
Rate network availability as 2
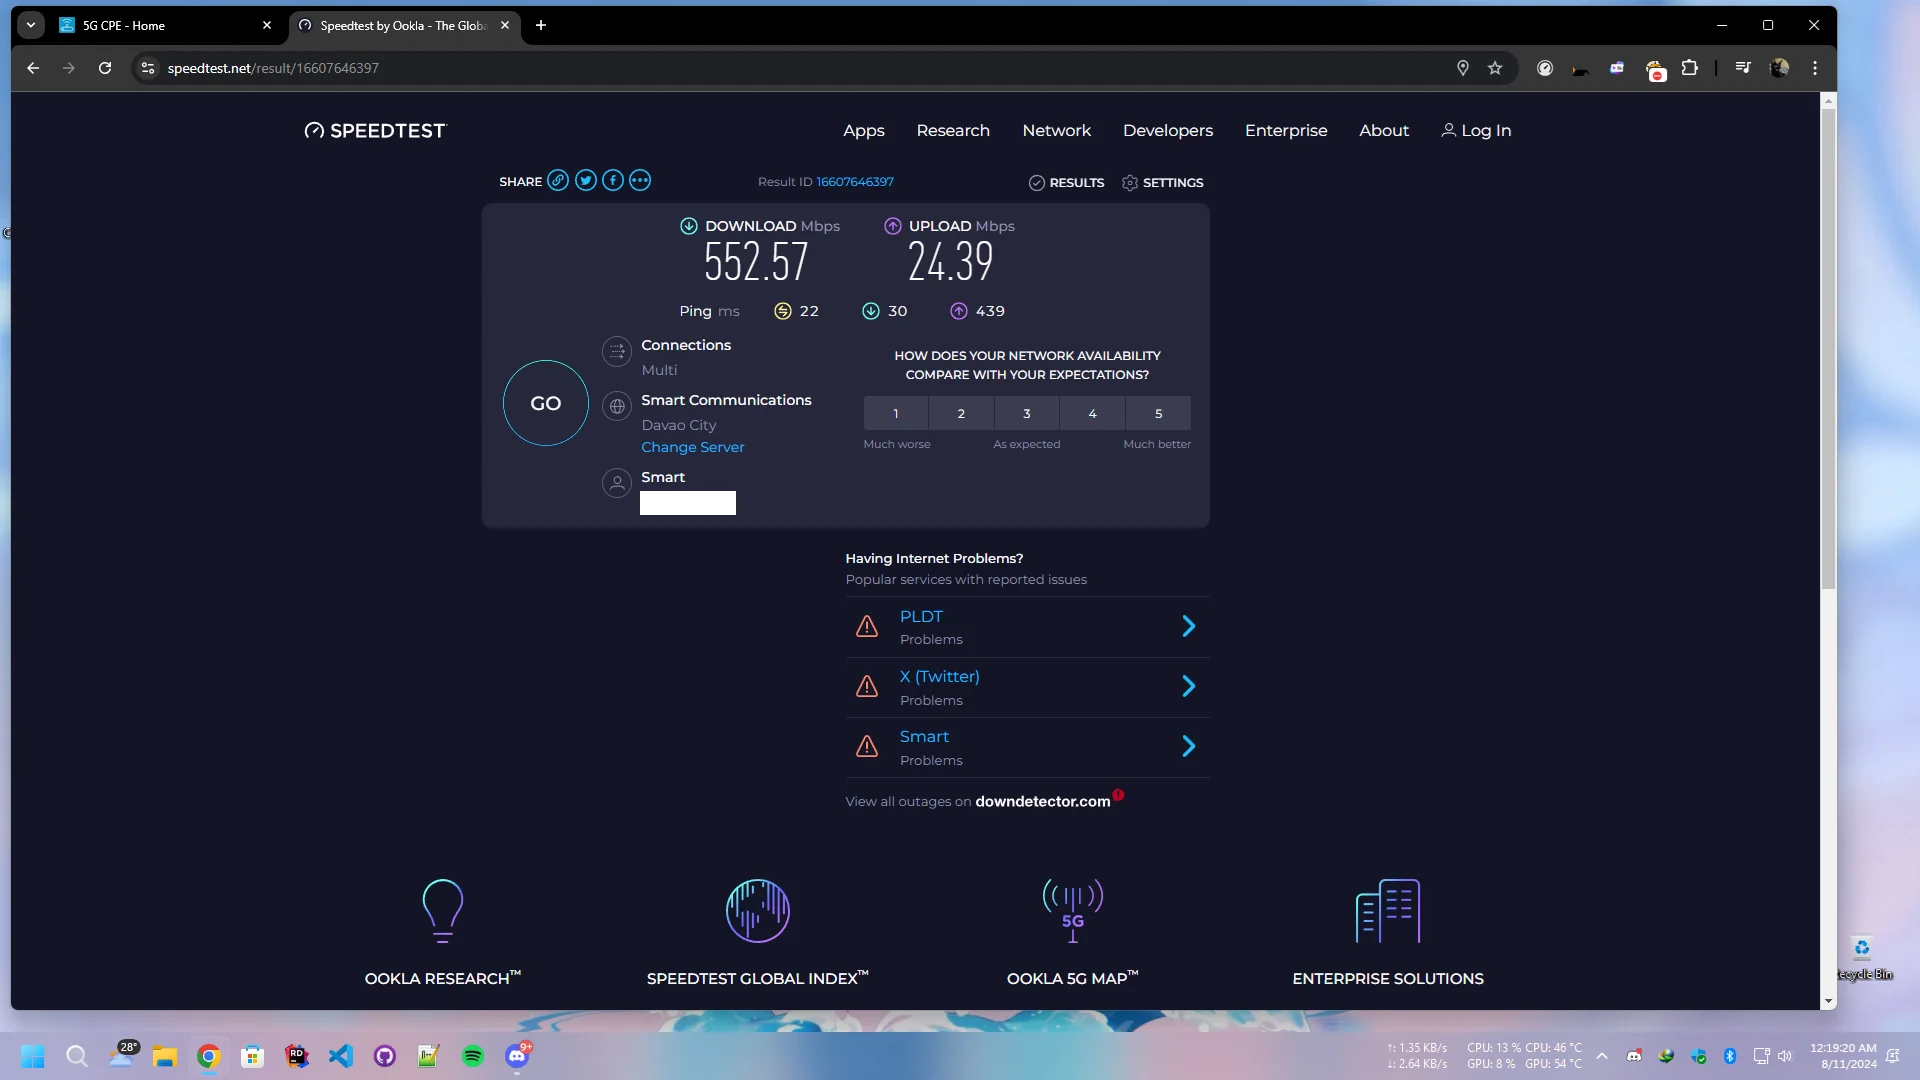[x=961, y=413]
